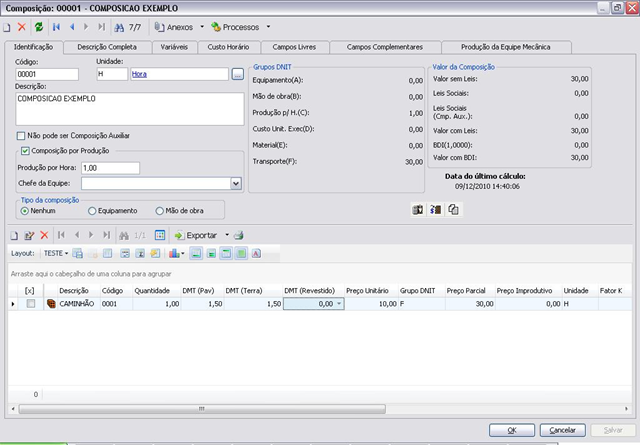Go to last grid item
Image resolution: width=640 pixels, height=445 pixels.
point(107,235)
